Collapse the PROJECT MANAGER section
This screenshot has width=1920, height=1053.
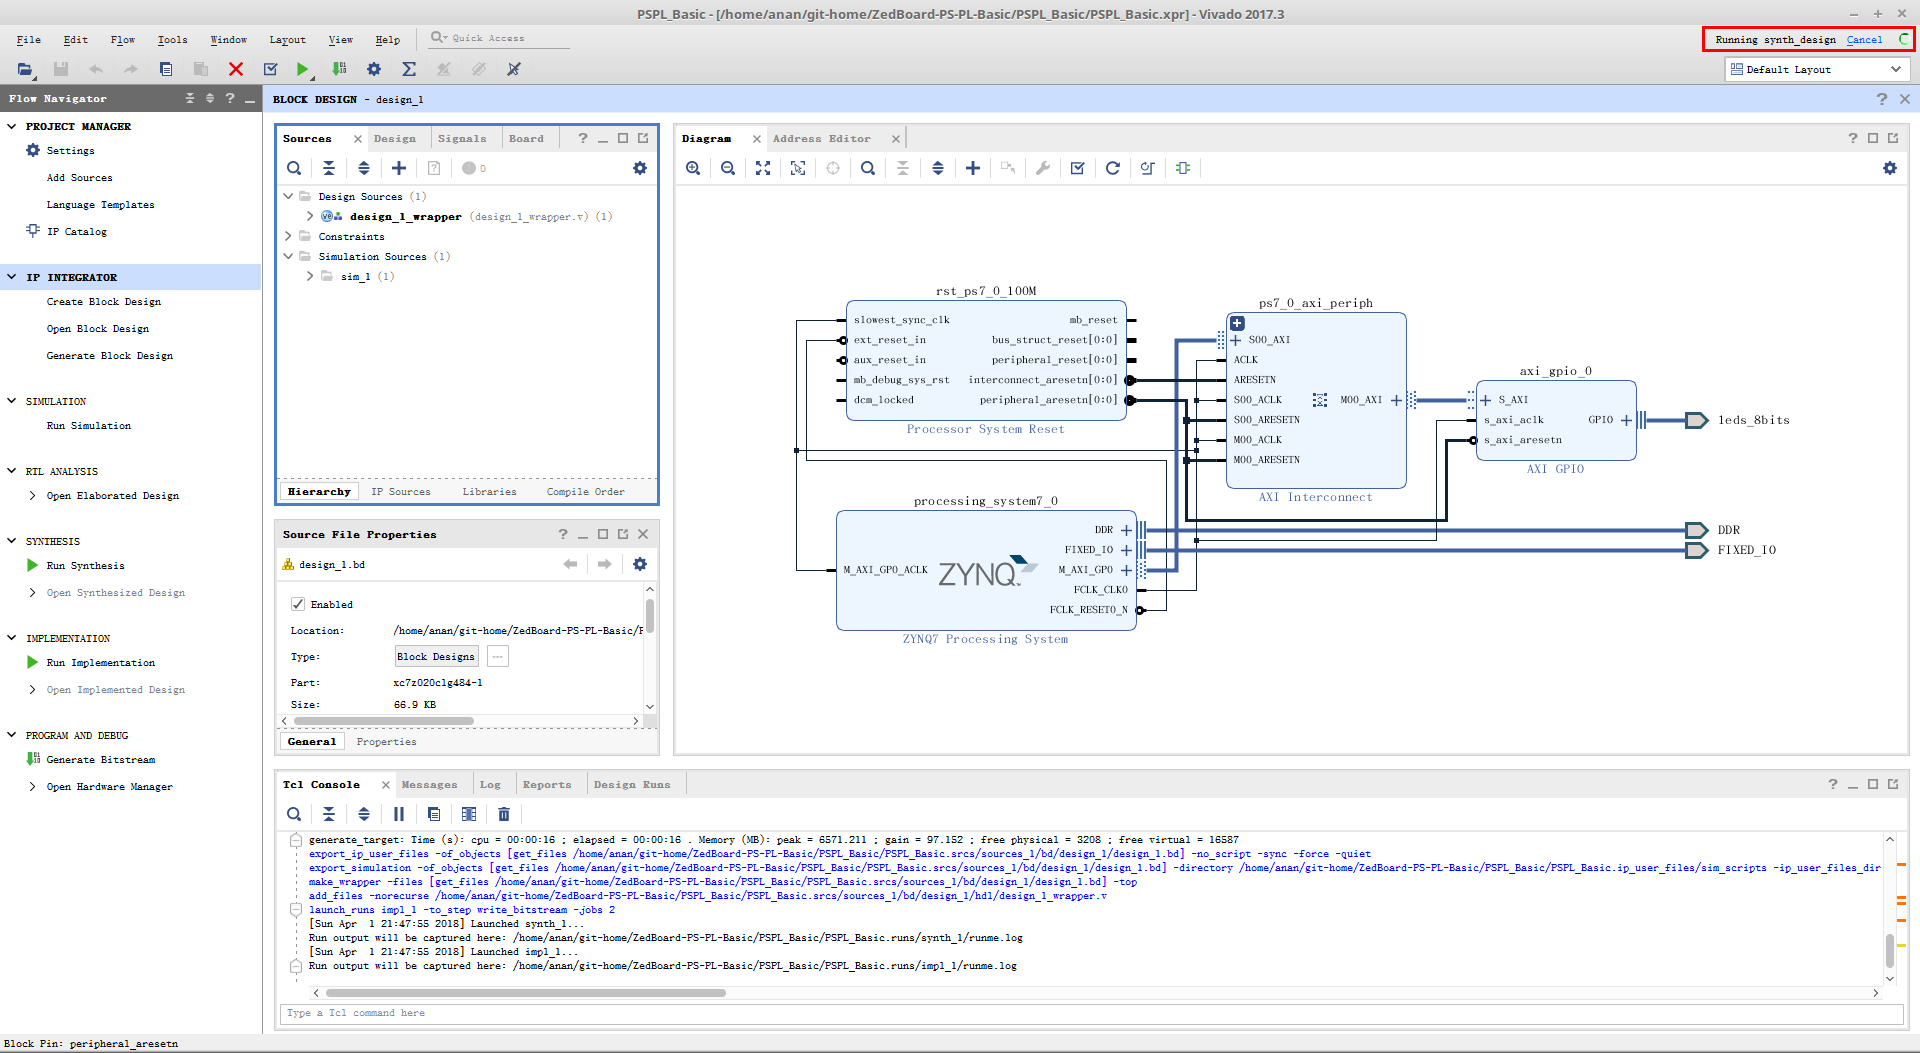point(12,127)
